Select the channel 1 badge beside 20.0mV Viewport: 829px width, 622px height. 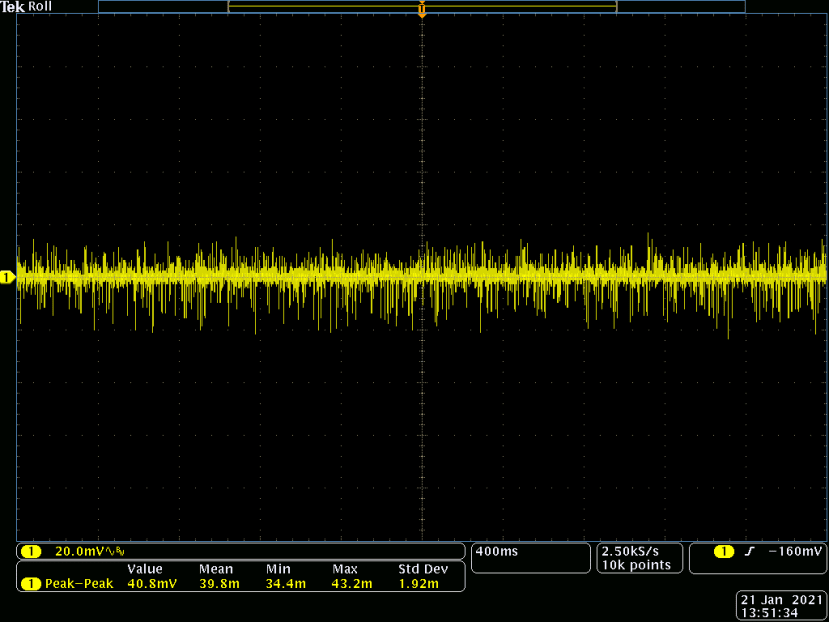tap(30, 552)
